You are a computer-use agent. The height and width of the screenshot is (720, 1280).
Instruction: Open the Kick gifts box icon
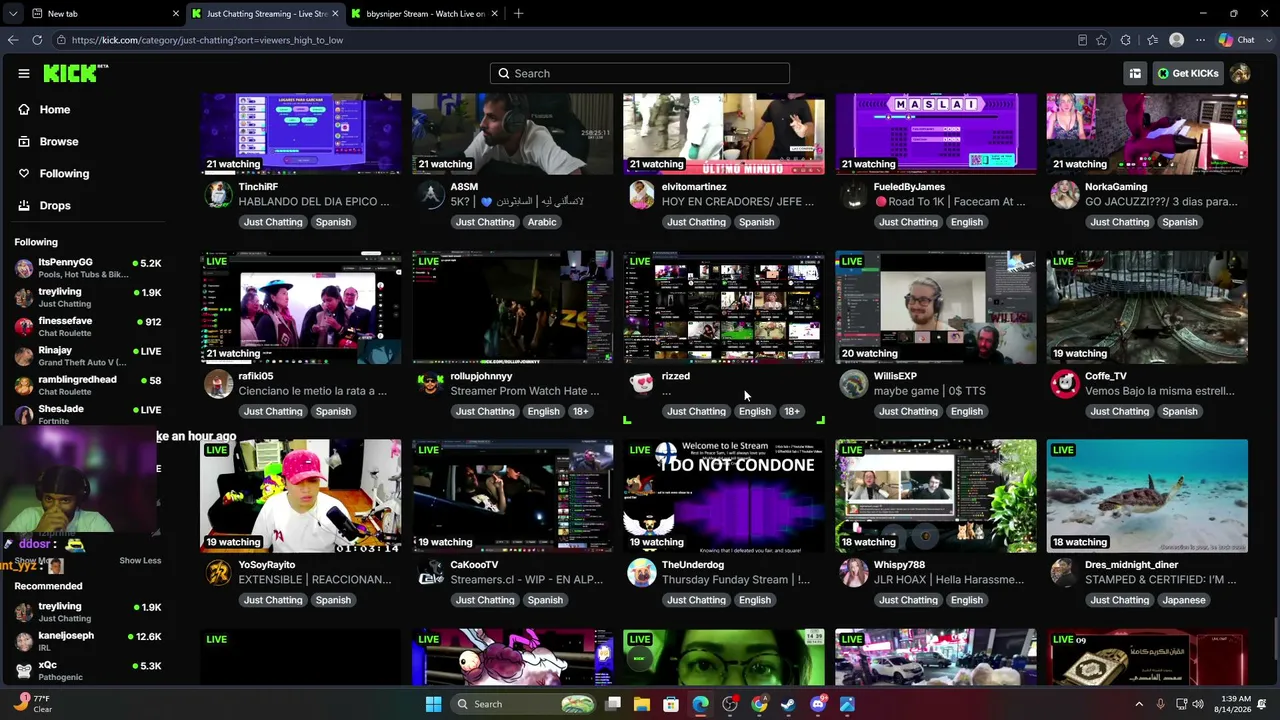tap(1135, 73)
